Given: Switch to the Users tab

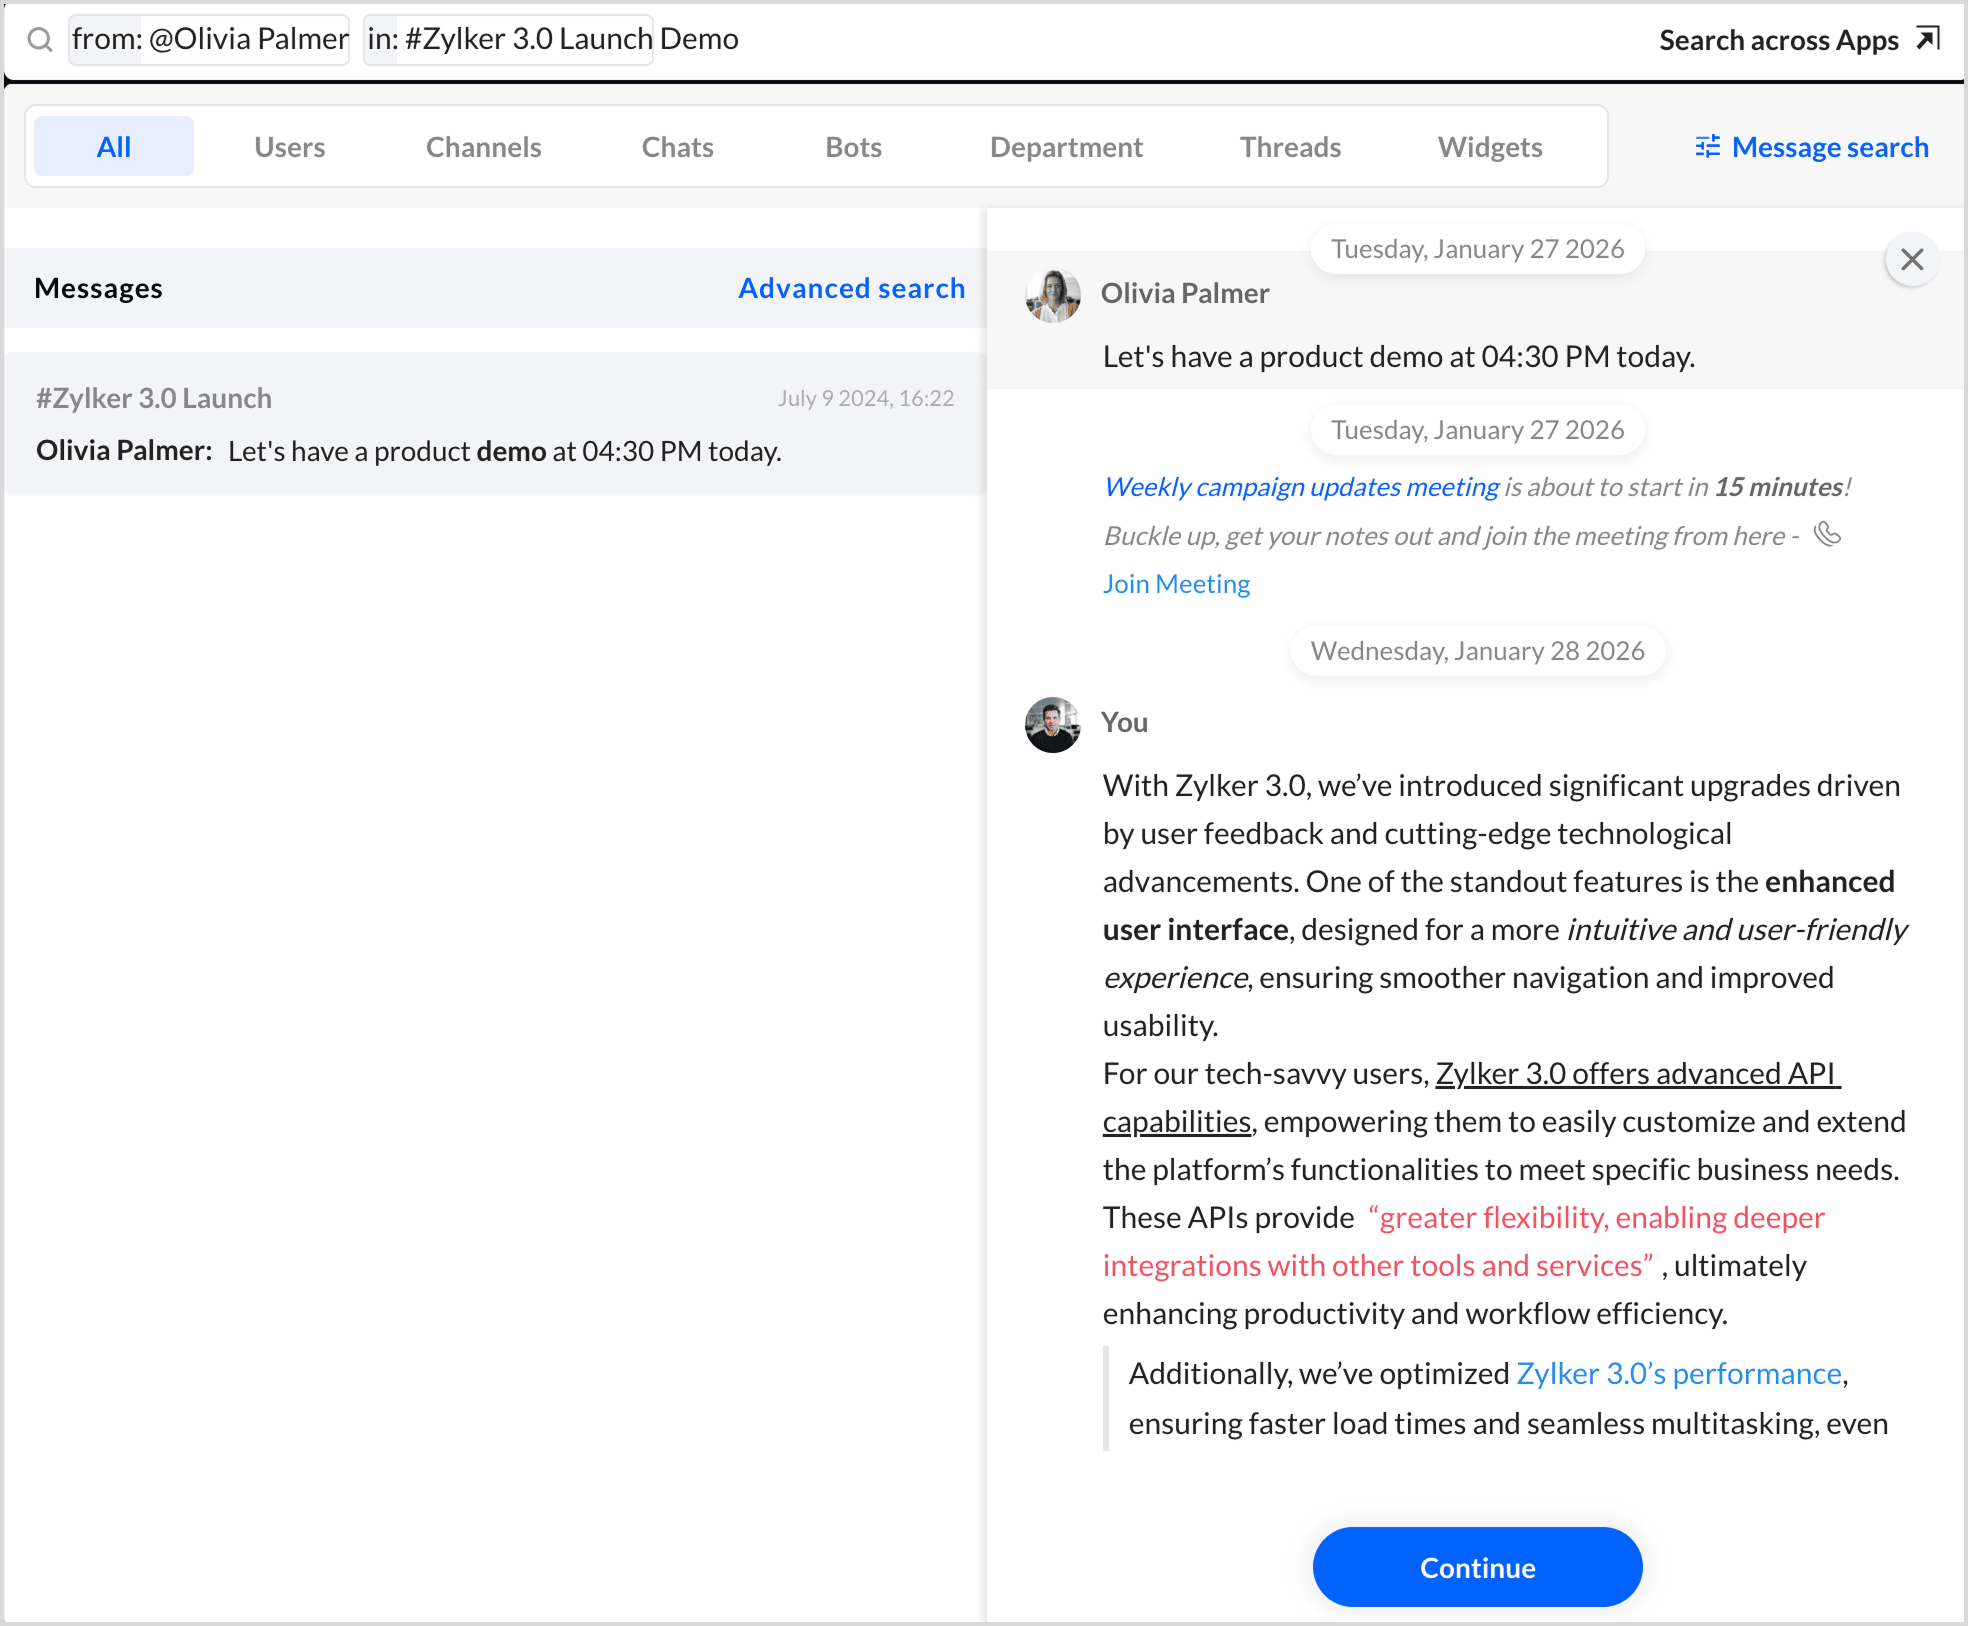Looking at the screenshot, I should [x=290, y=147].
